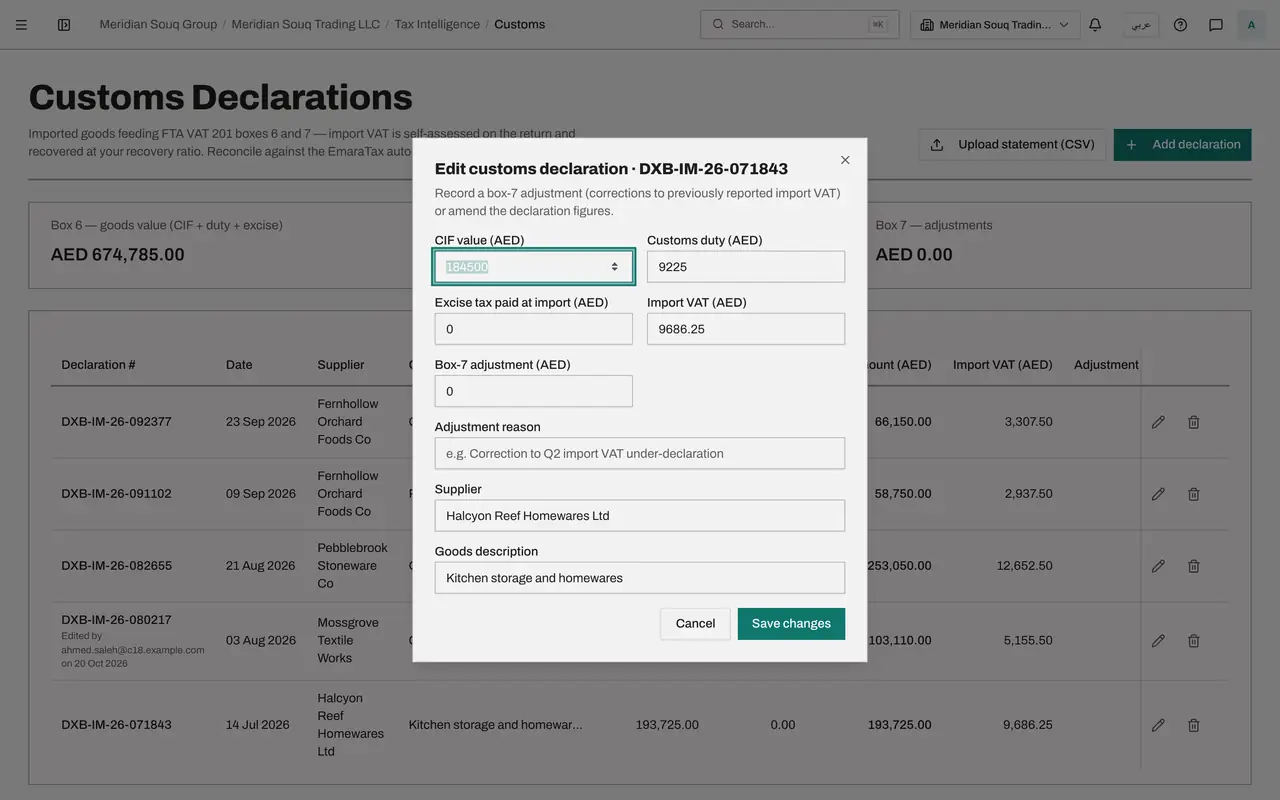Open the Meridian Souq Trading company switcher
1280x800 pixels.
coord(995,25)
